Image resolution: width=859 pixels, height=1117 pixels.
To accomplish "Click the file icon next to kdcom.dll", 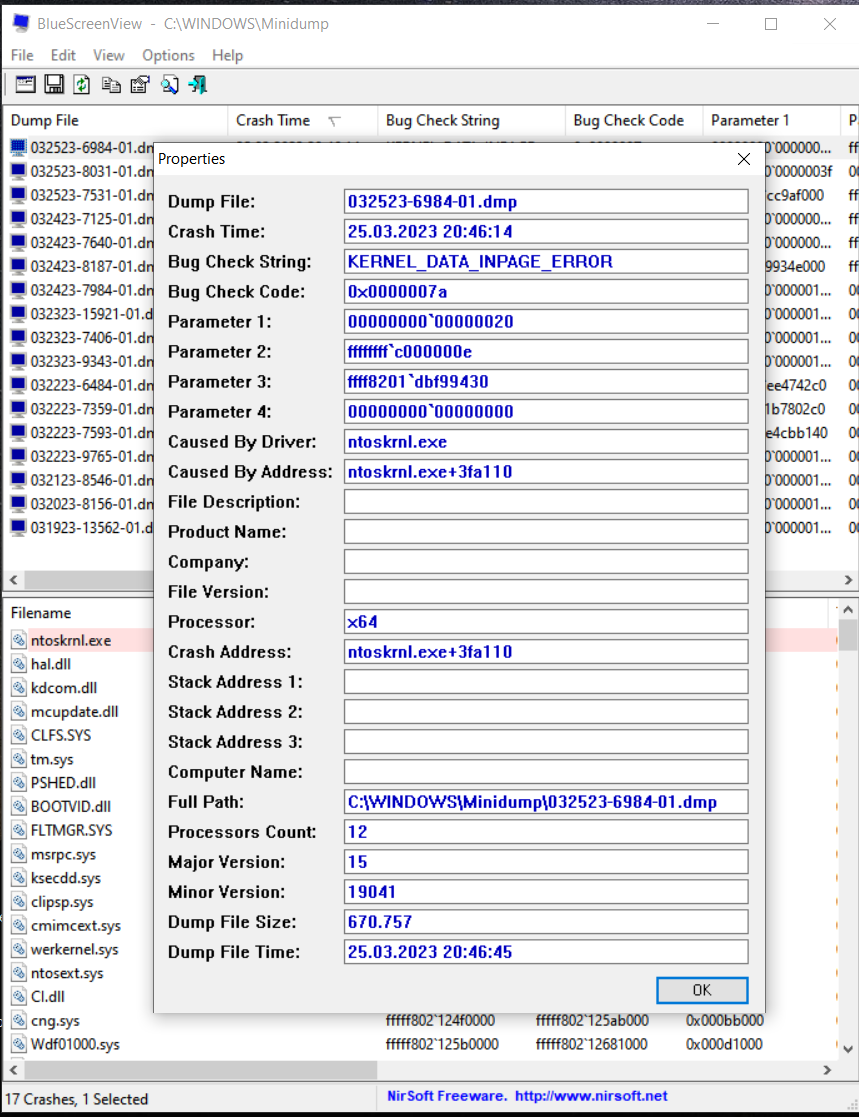I will click(19, 687).
